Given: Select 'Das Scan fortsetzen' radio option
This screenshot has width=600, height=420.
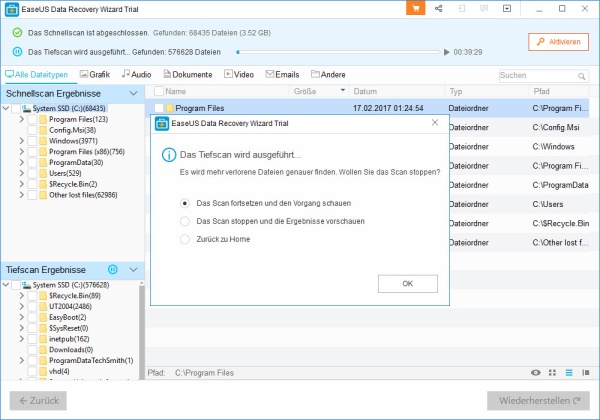Looking at the screenshot, I should tap(185, 203).
